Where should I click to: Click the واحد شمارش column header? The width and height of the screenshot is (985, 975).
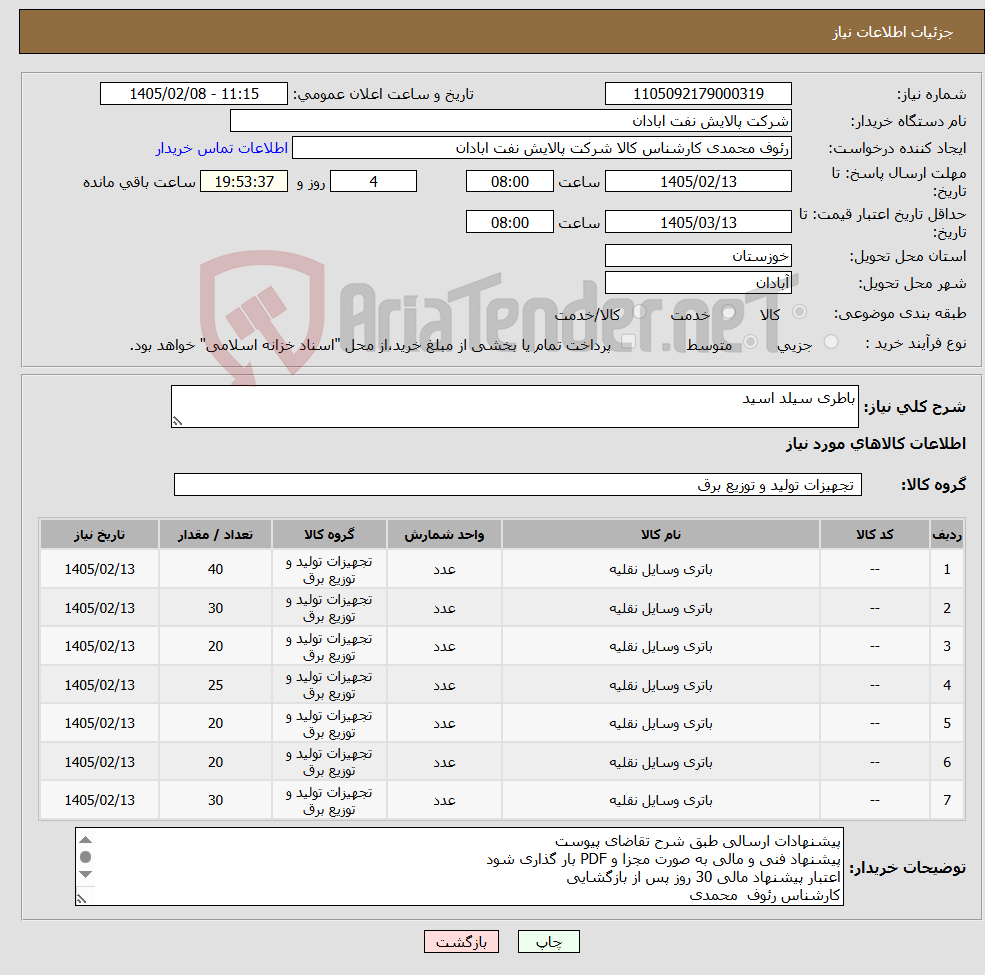tap(444, 534)
